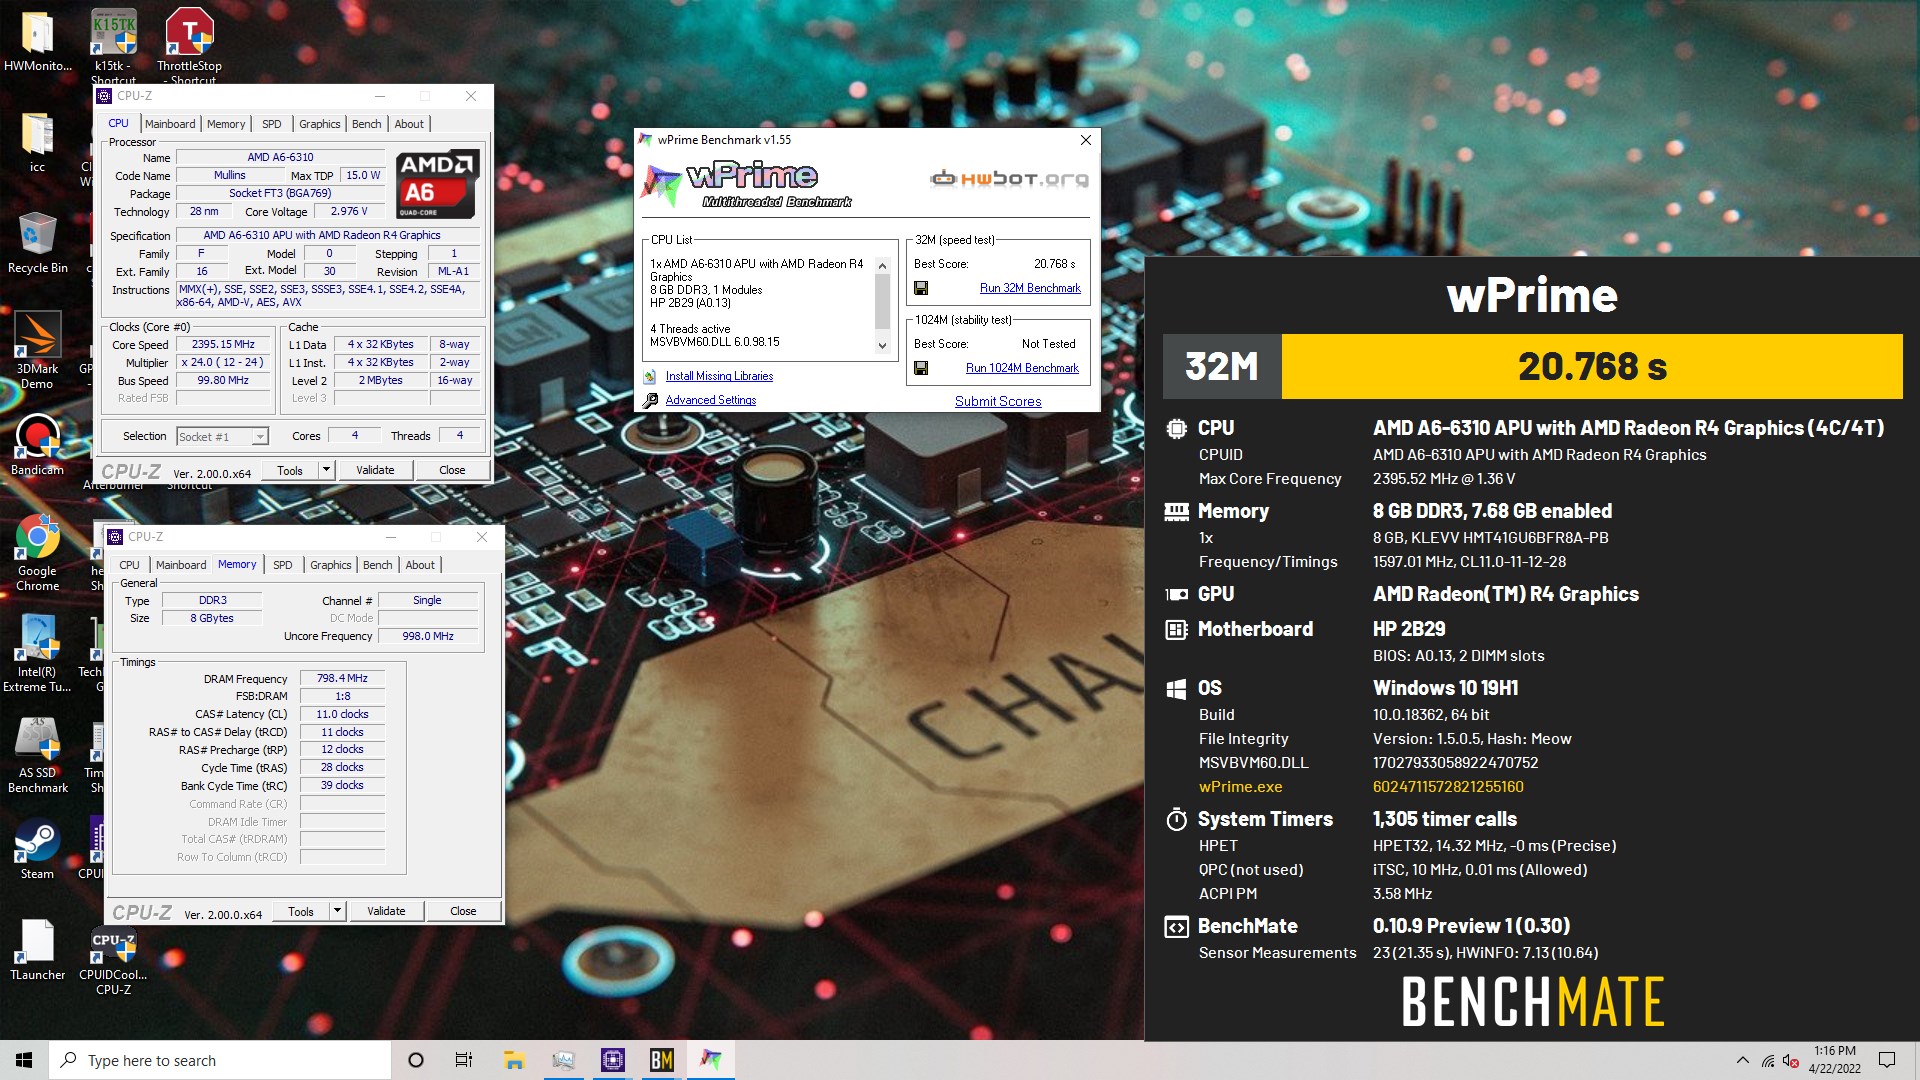1920x1080 pixels.
Task: Click Run 1024M Benchmark link
Action: tap(1022, 368)
